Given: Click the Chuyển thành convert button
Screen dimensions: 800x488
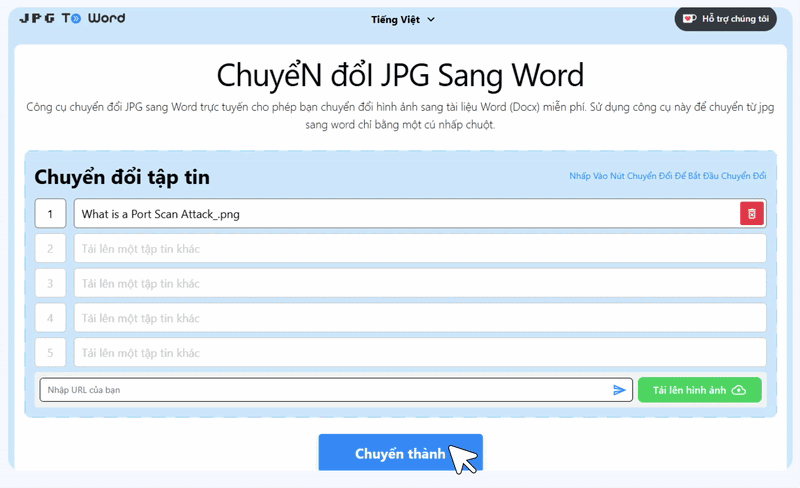Looking at the screenshot, I should (x=401, y=453).
